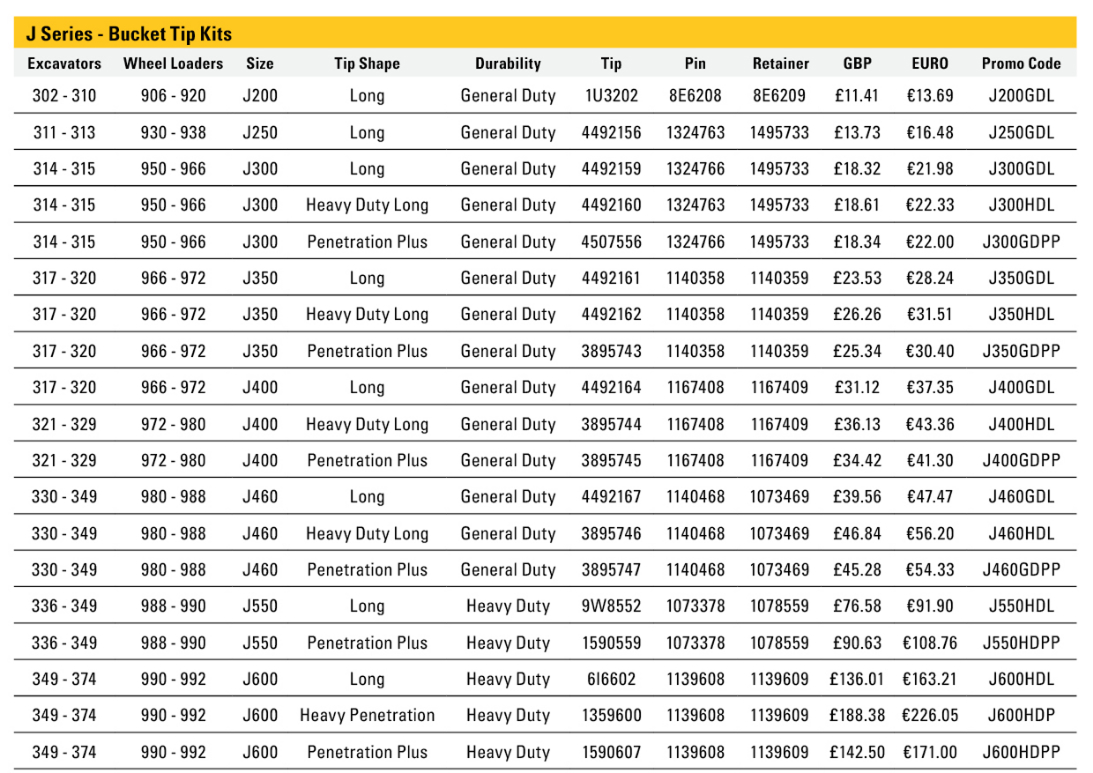Click promo code J200GDL
This screenshot has width=1093, height=773.
1020,96
